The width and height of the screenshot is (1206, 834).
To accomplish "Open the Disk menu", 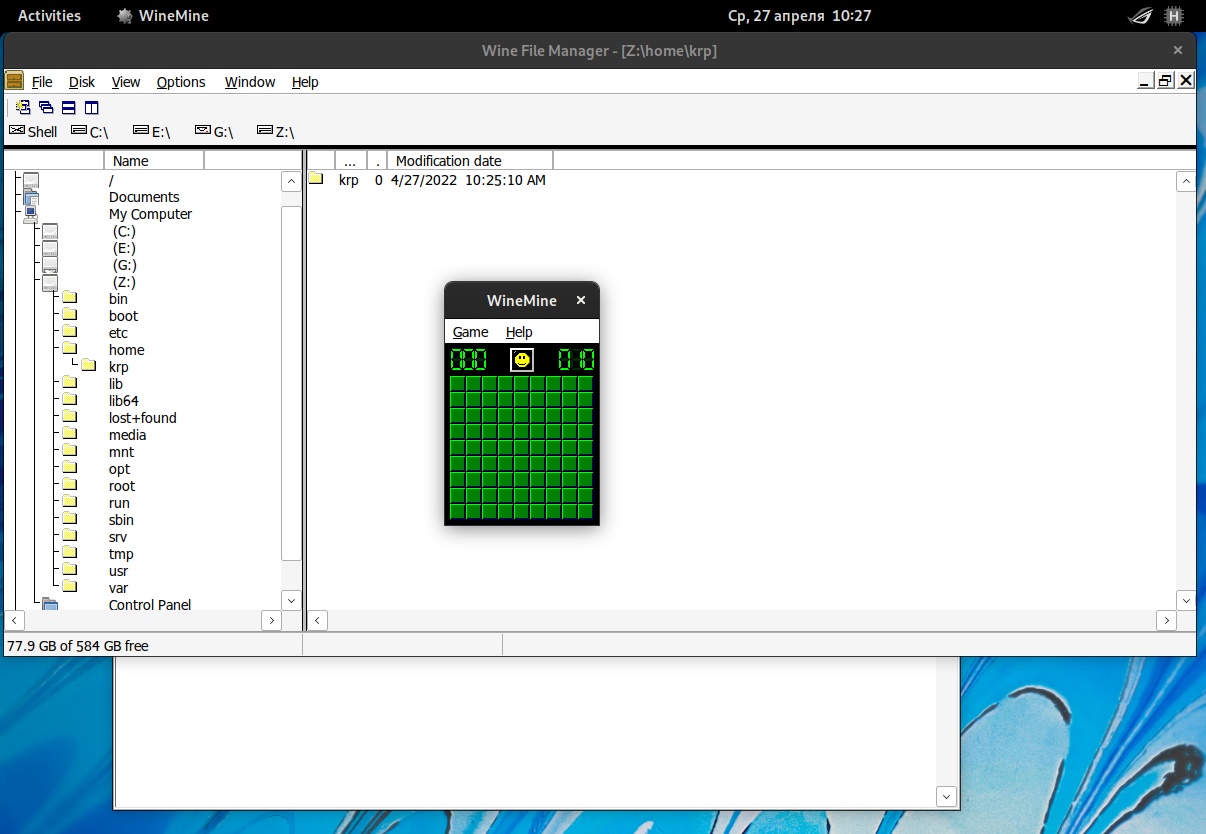I will 82,82.
